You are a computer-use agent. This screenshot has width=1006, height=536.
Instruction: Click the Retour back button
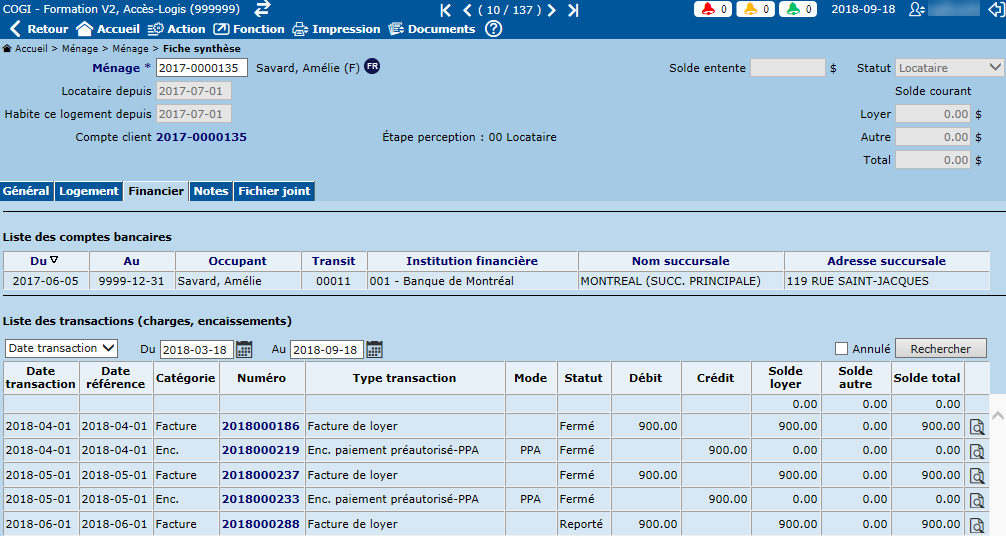pos(40,29)
